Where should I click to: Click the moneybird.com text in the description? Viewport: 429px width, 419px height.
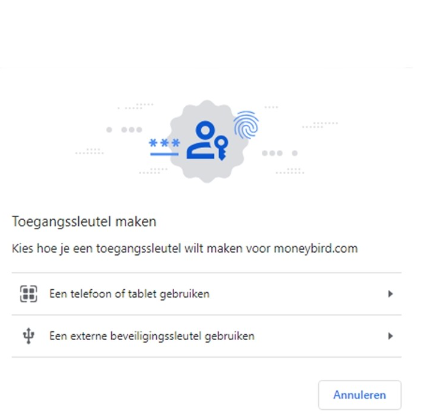click(316, 249)
